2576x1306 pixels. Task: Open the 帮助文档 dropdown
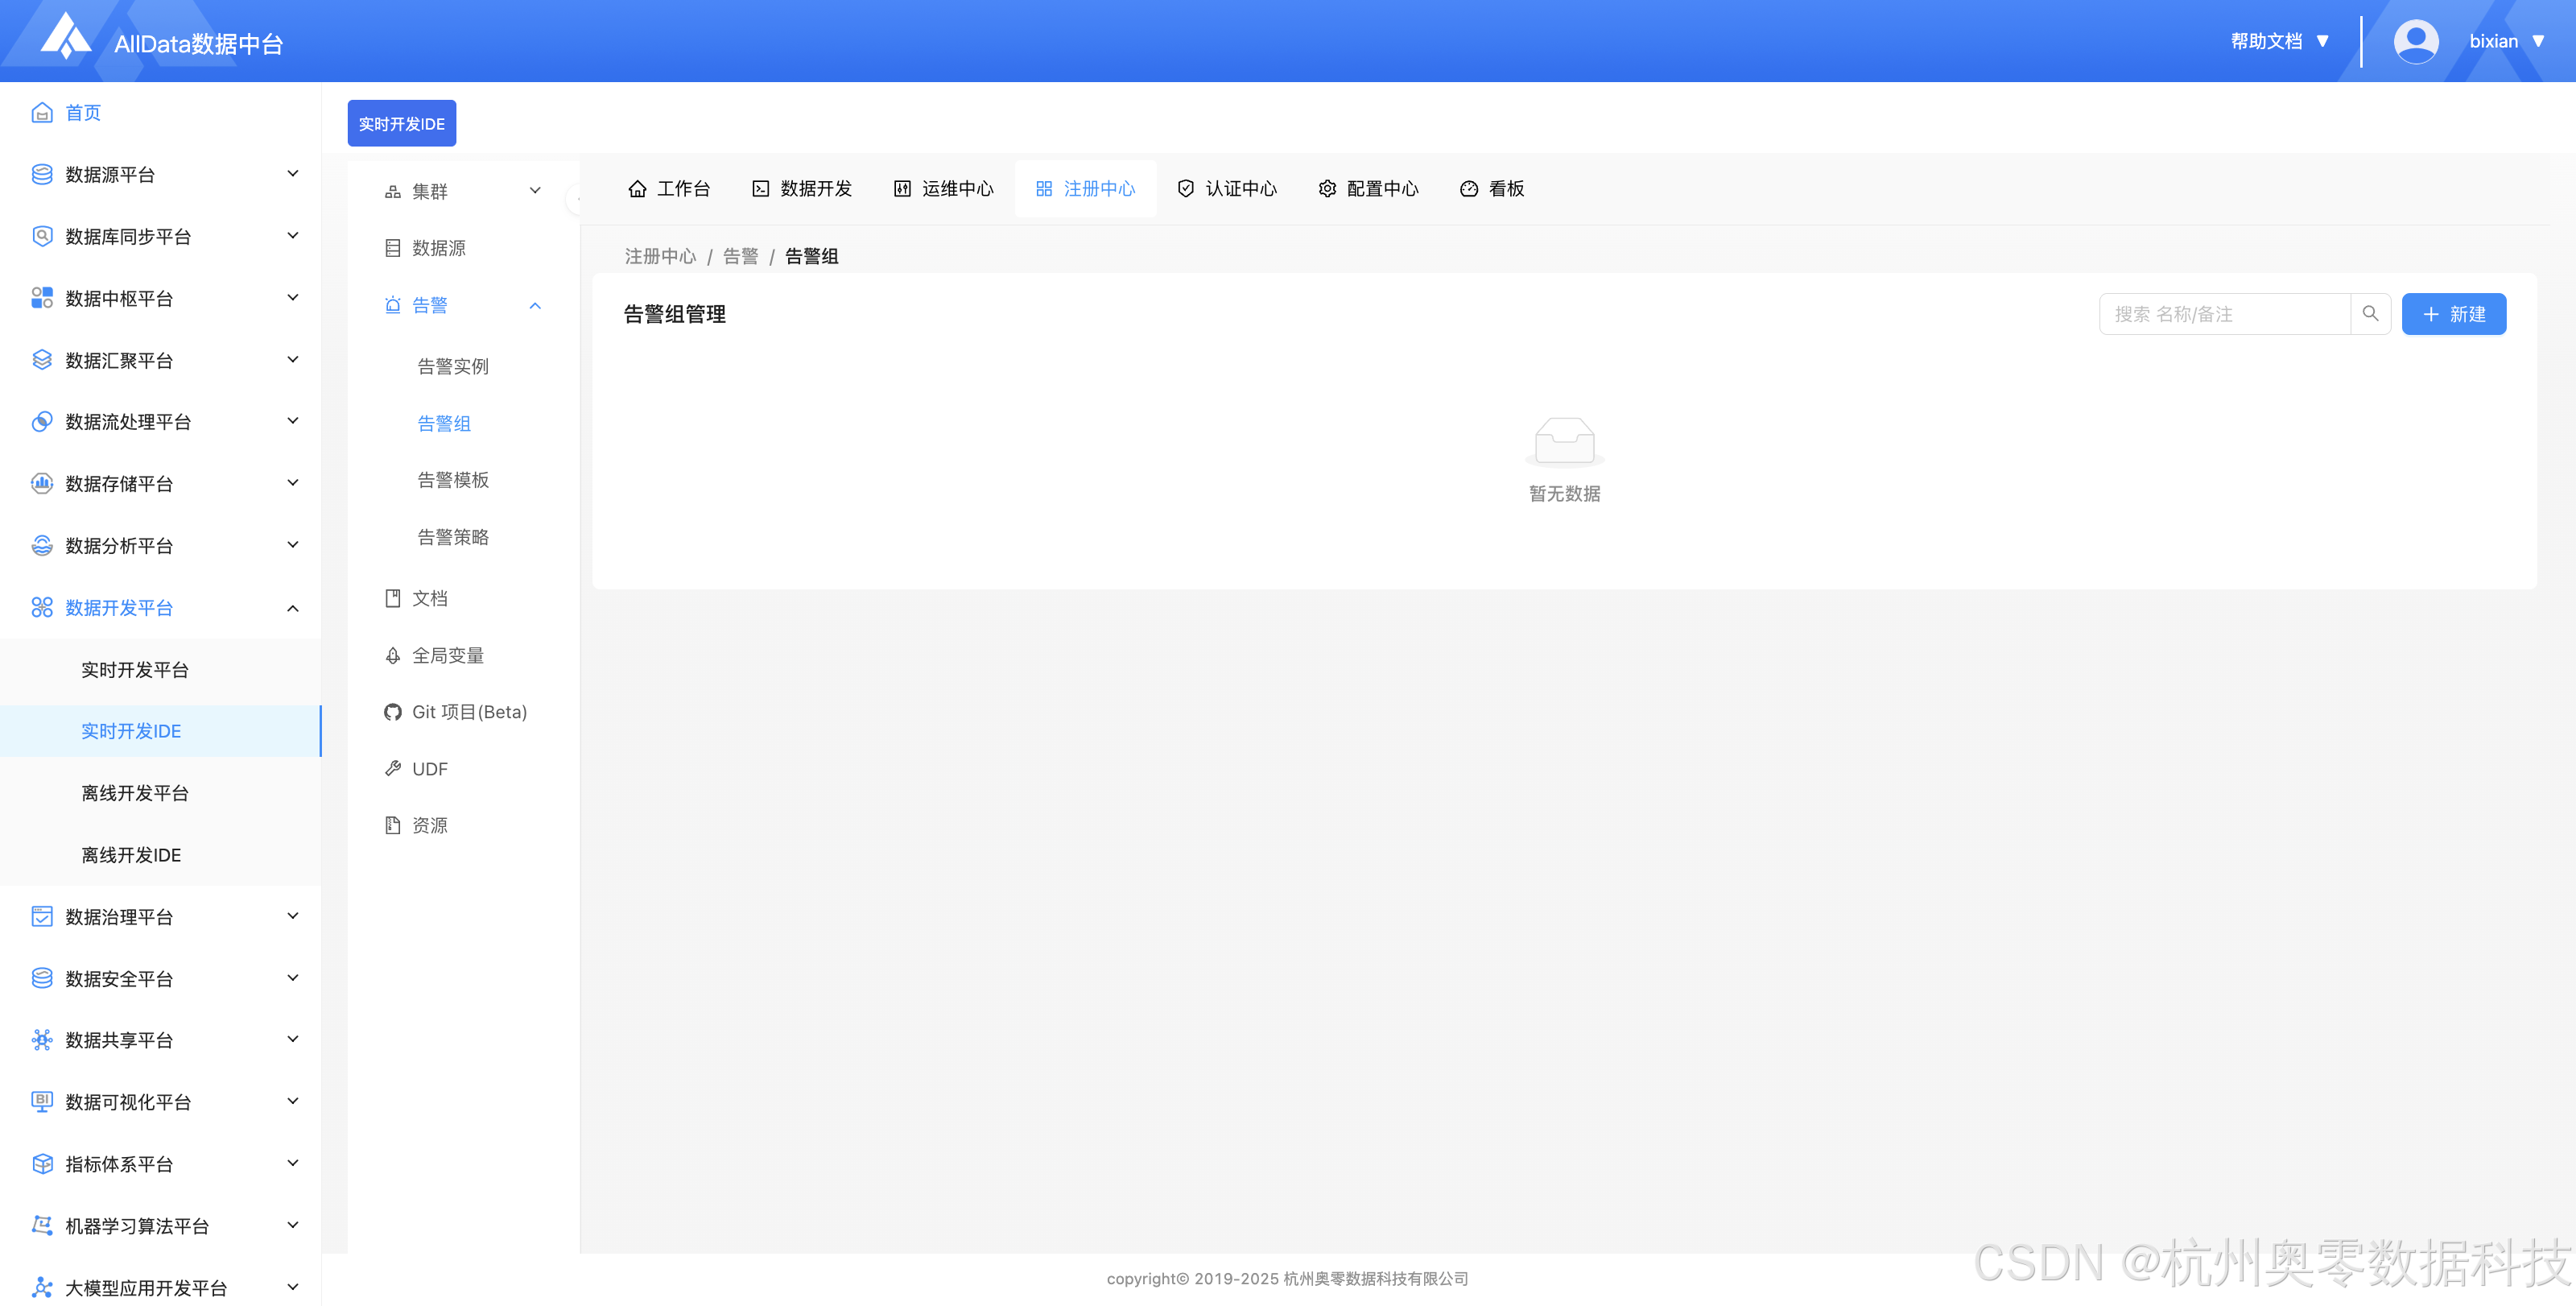tap(2279, 41)
